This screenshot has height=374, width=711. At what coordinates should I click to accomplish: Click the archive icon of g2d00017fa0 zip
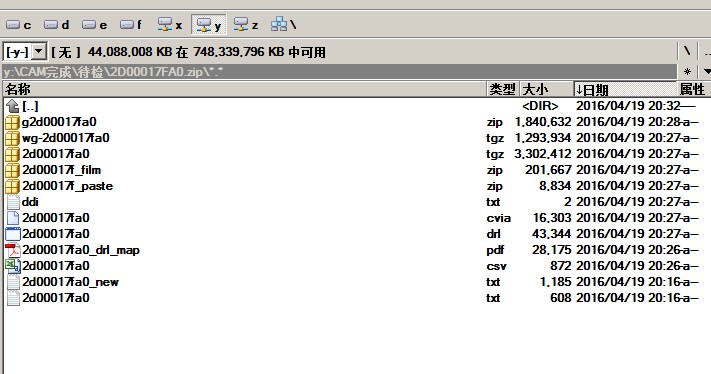13,122
